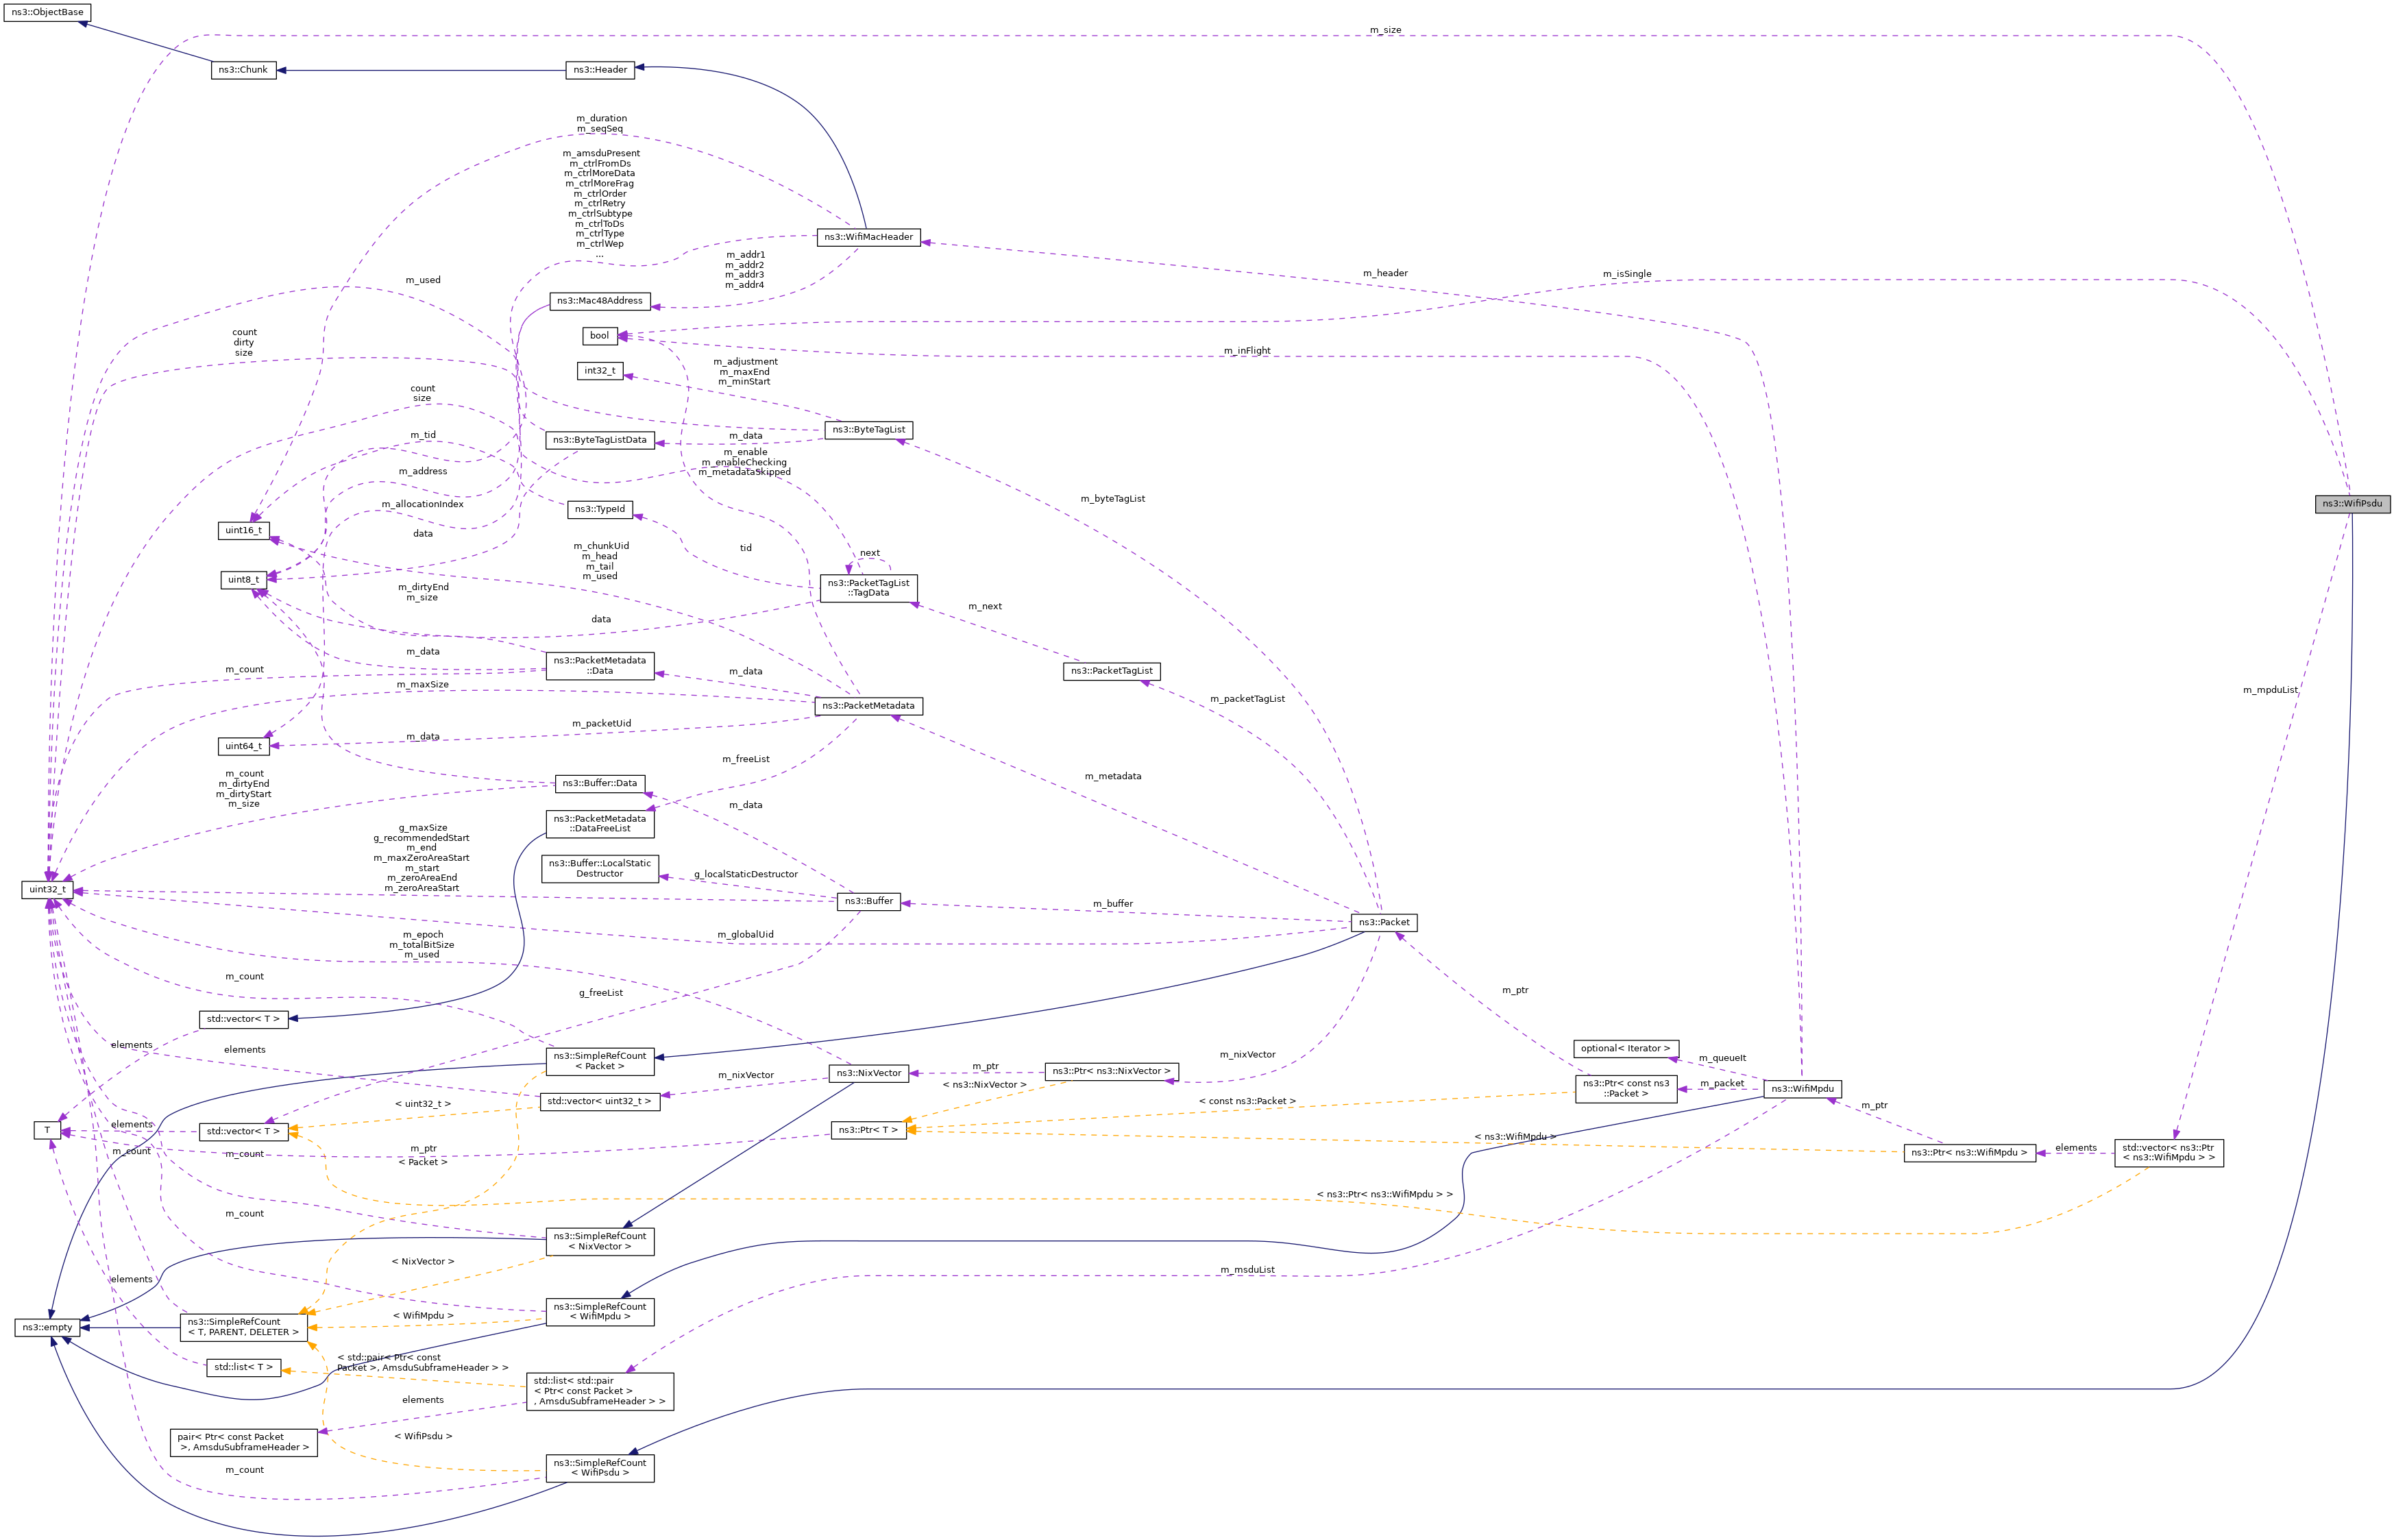
Task: Select the ns3::TypeId node
Action: tap(600, 509)
